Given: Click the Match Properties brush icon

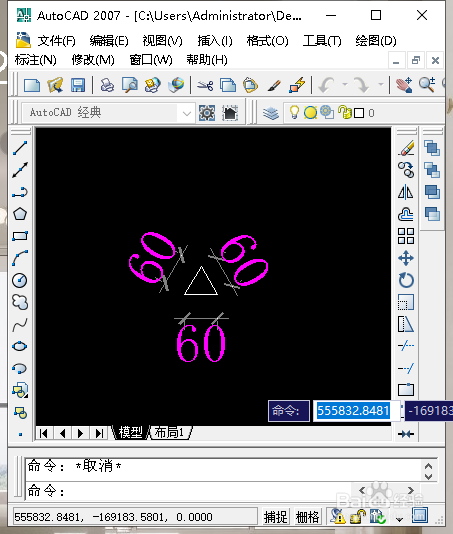Looking at the screenshot, I should tap(274, 85).
